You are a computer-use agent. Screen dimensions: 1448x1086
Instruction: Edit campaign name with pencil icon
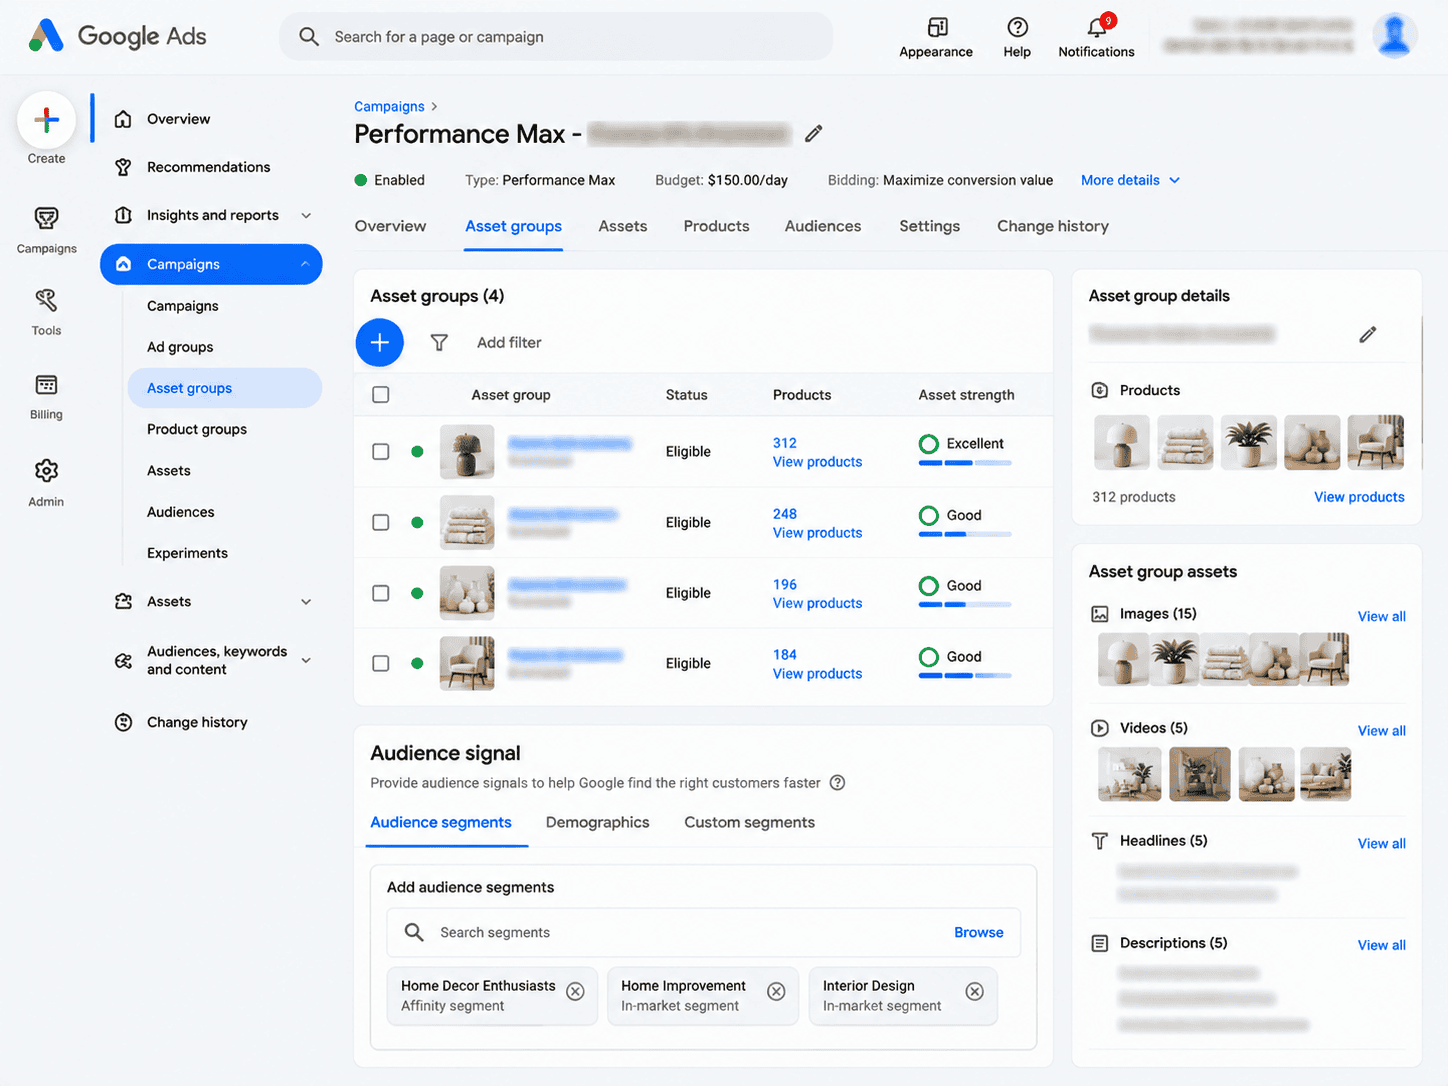[814, 133]
